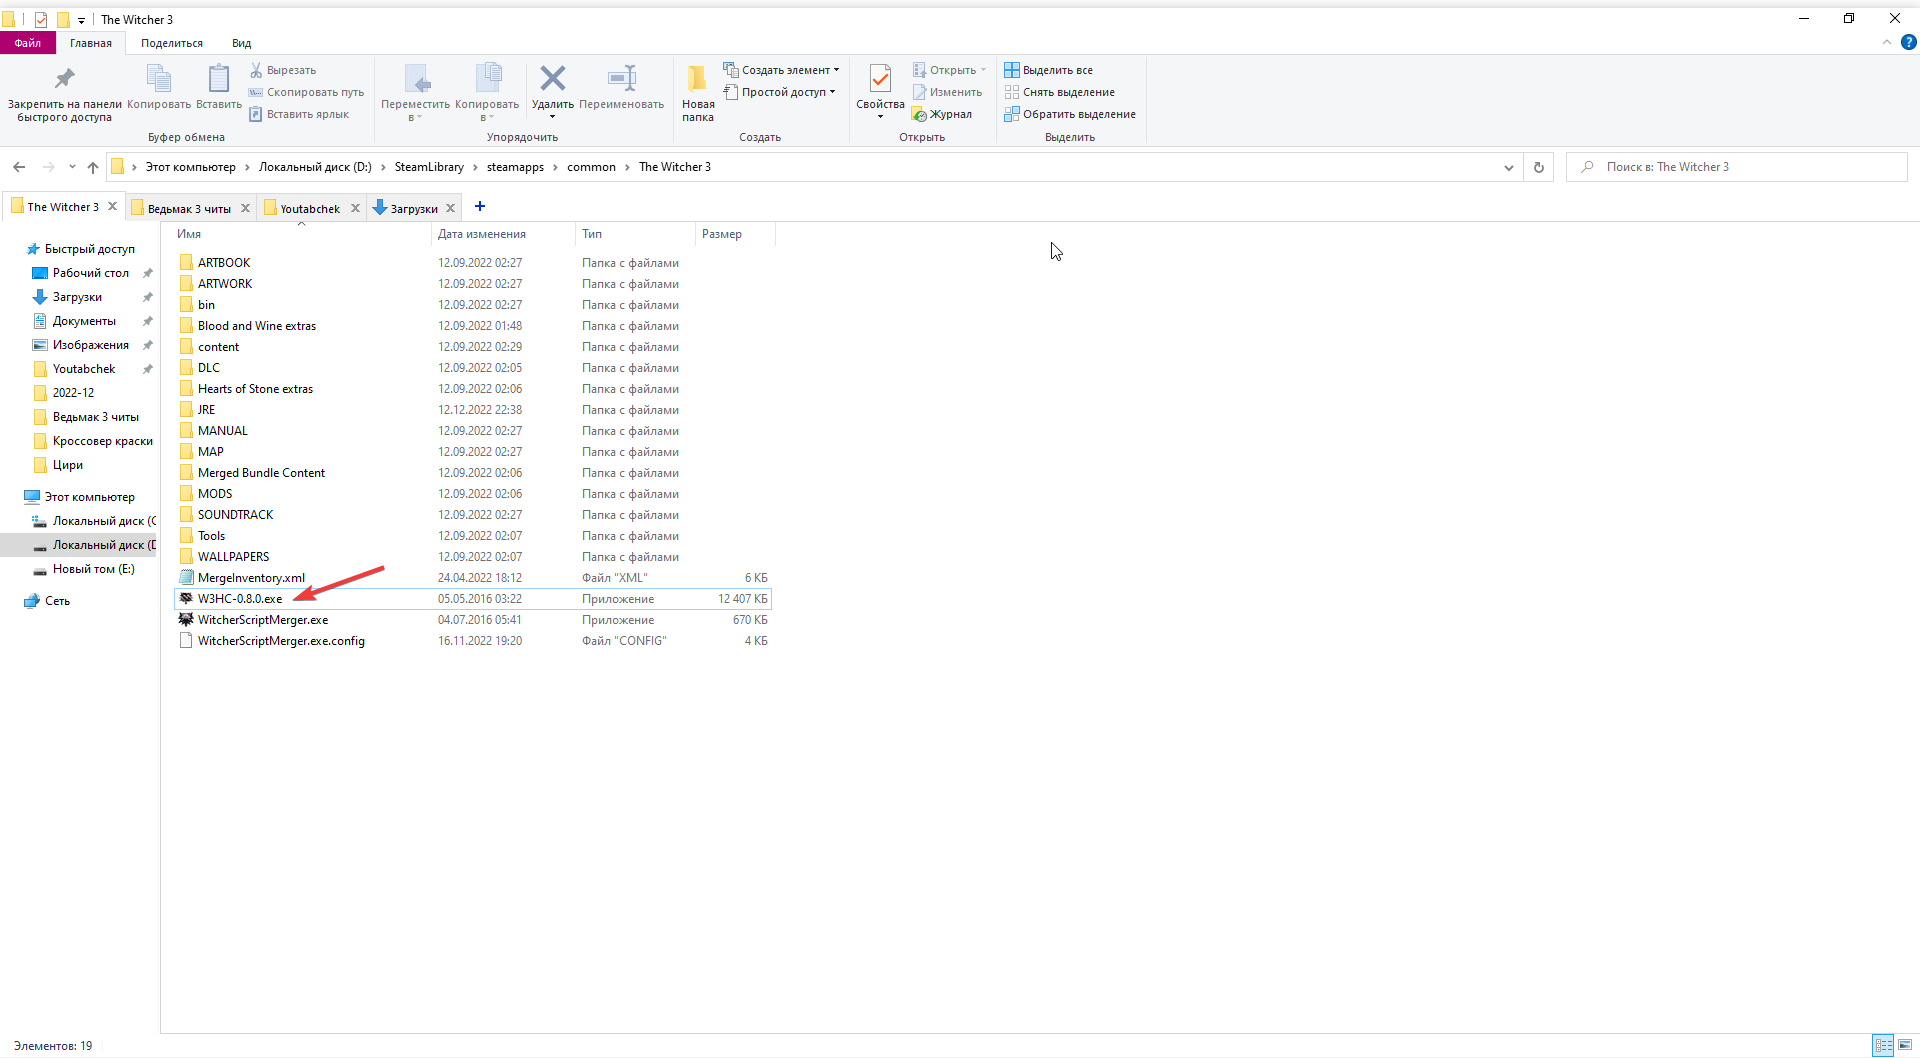Open Сеть in the sidebar
The width and height of the screenshot is (1920, 1058).
(x=57, y=601)
